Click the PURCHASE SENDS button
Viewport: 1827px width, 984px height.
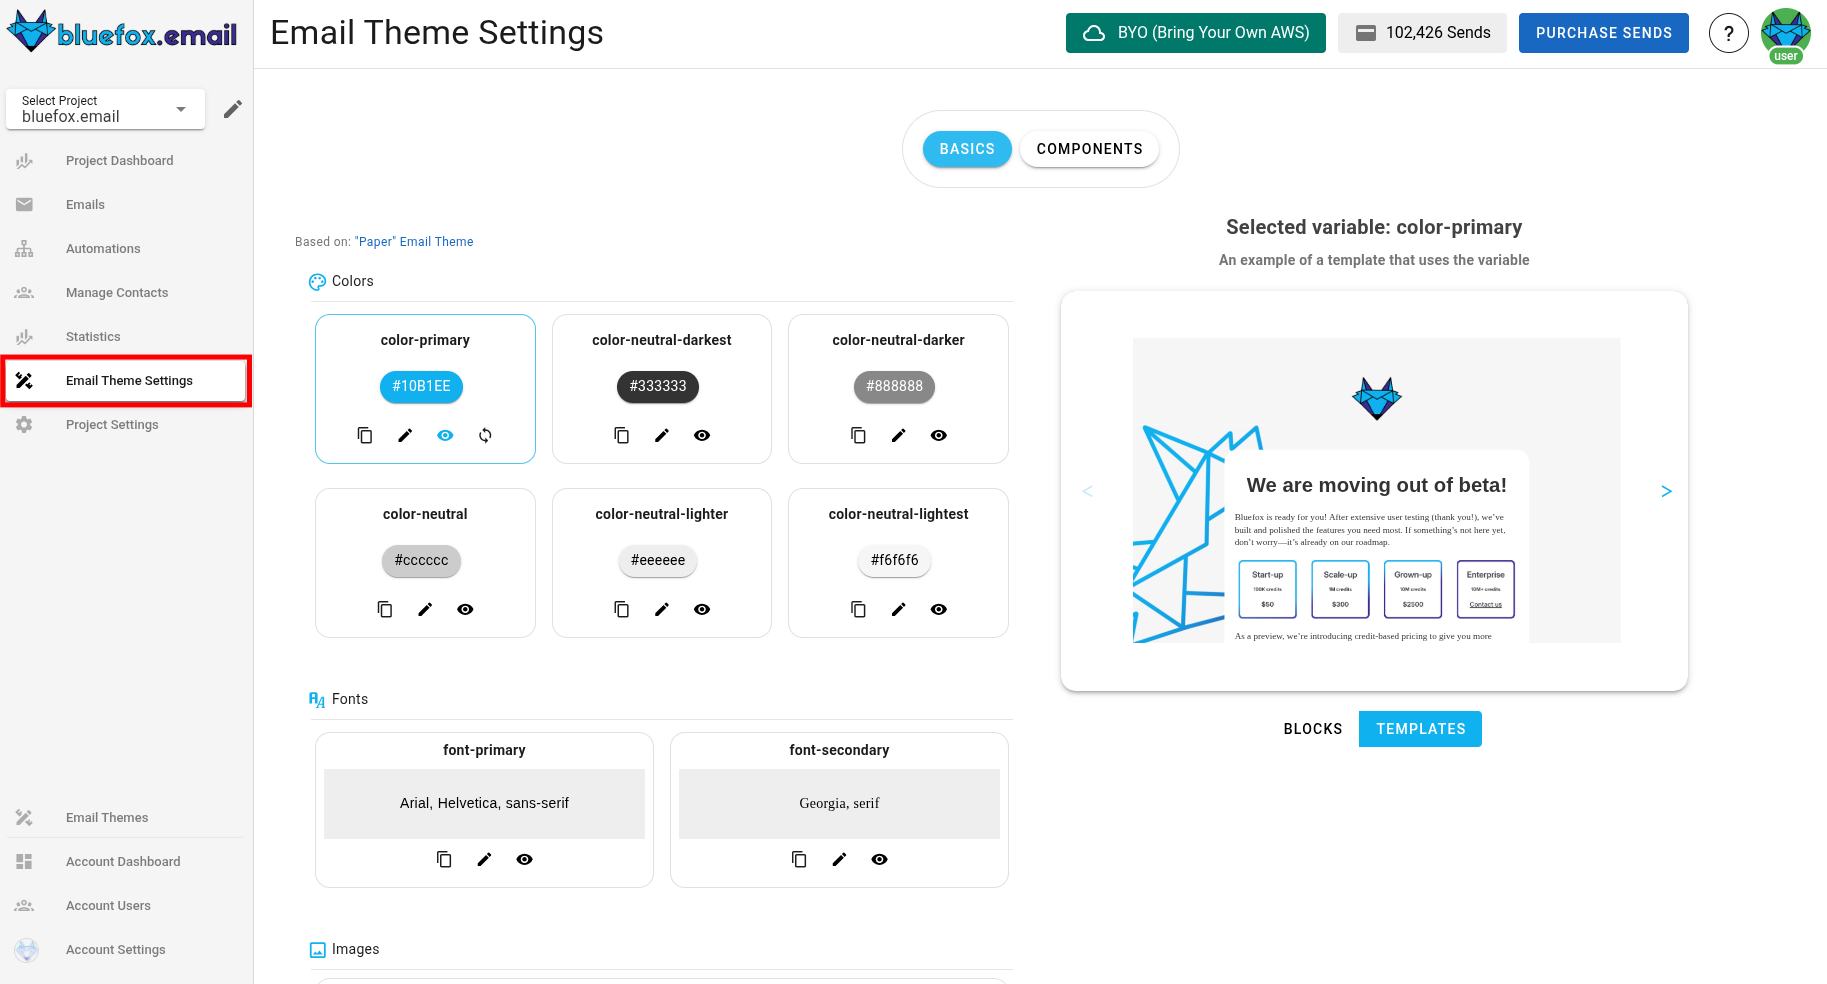point(1603,33)
